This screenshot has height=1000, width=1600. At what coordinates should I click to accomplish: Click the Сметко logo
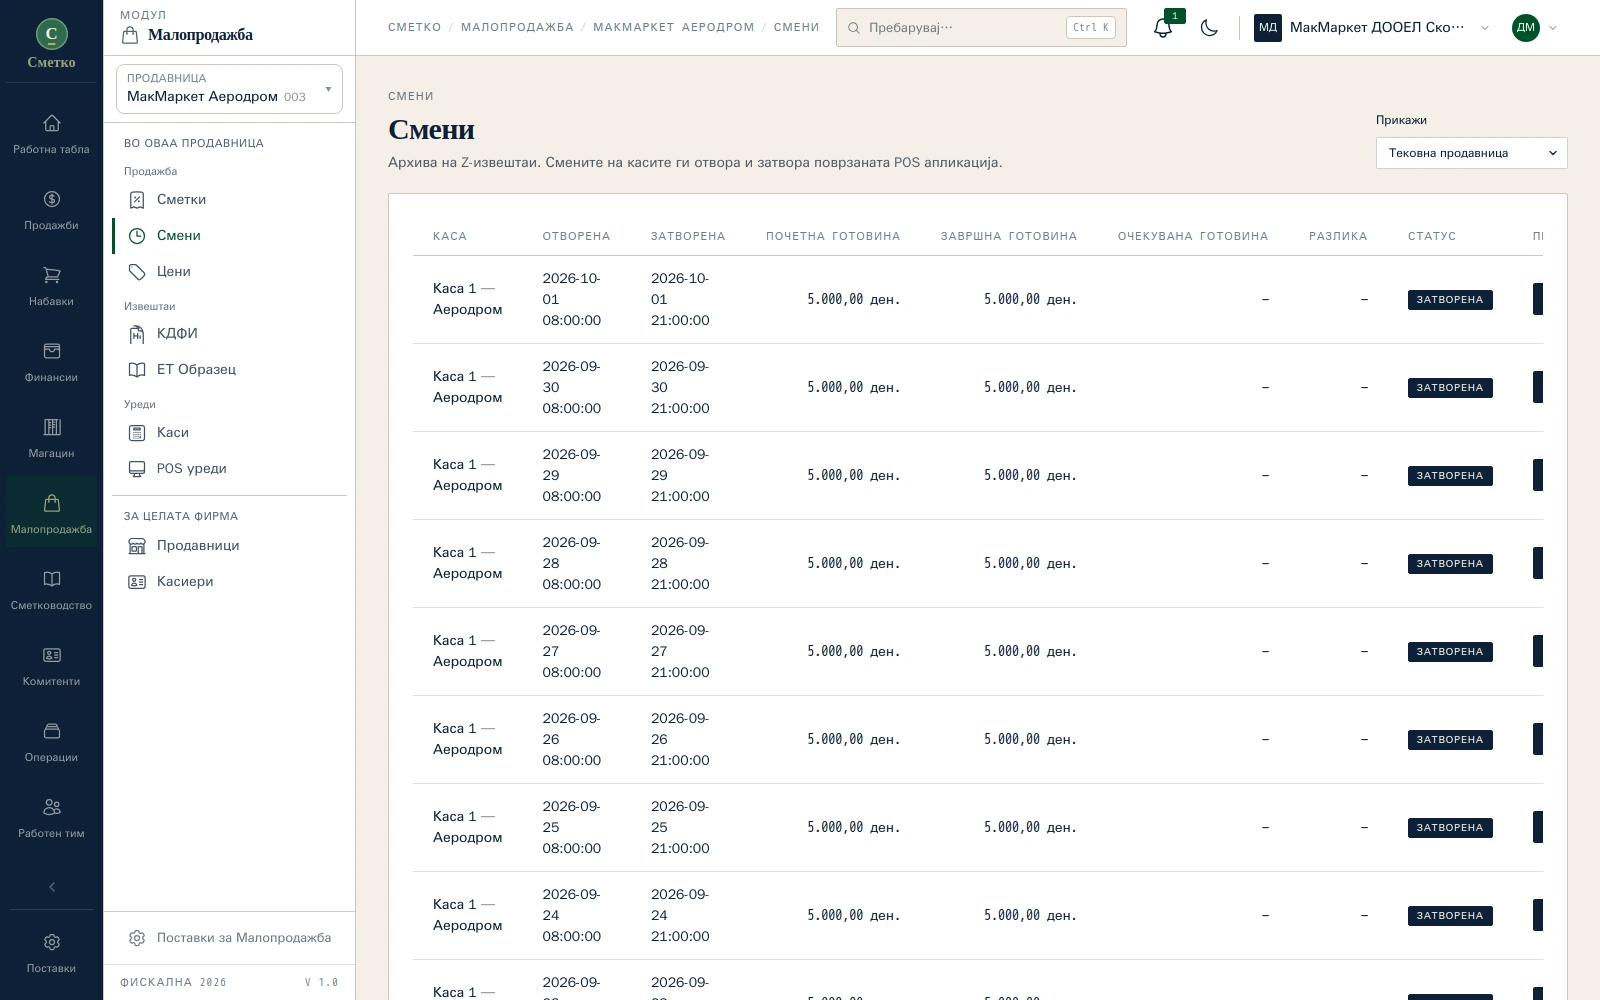51,45
